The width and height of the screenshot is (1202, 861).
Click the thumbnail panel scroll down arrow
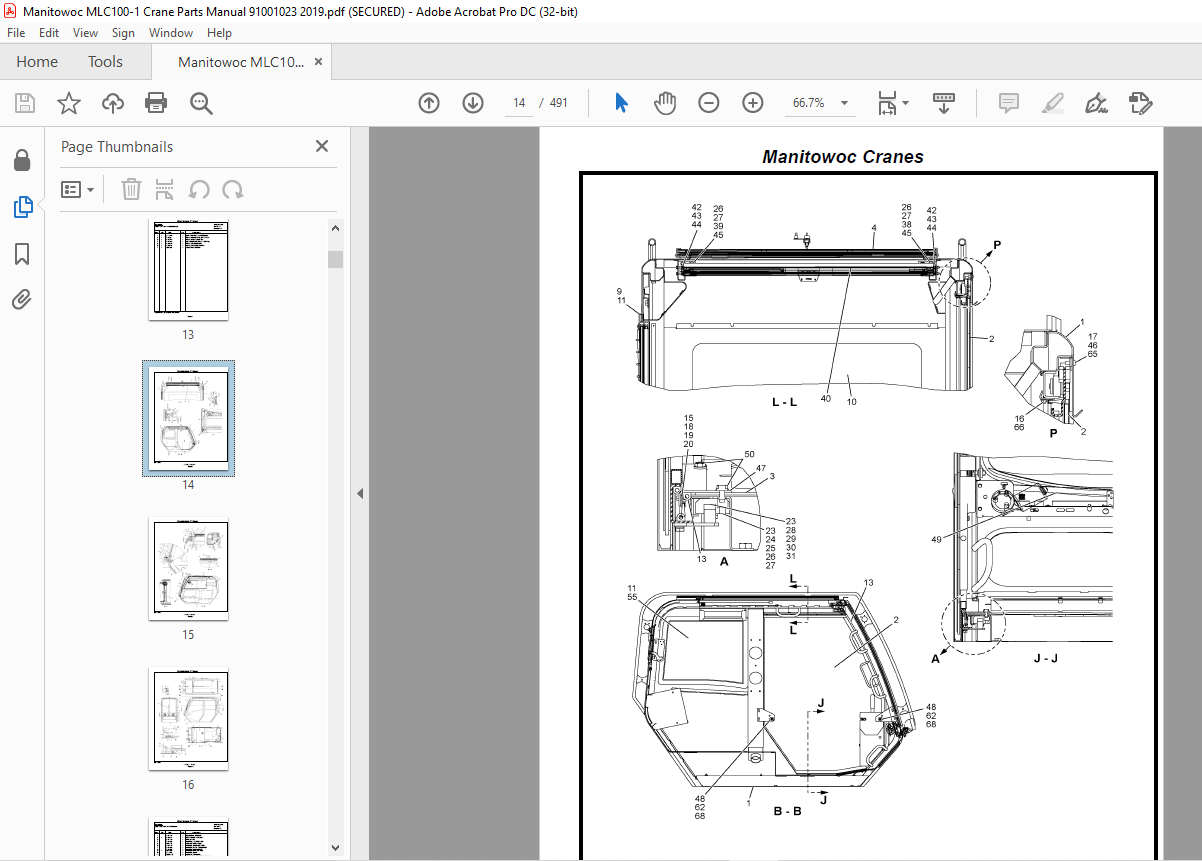tap(336, 848)
